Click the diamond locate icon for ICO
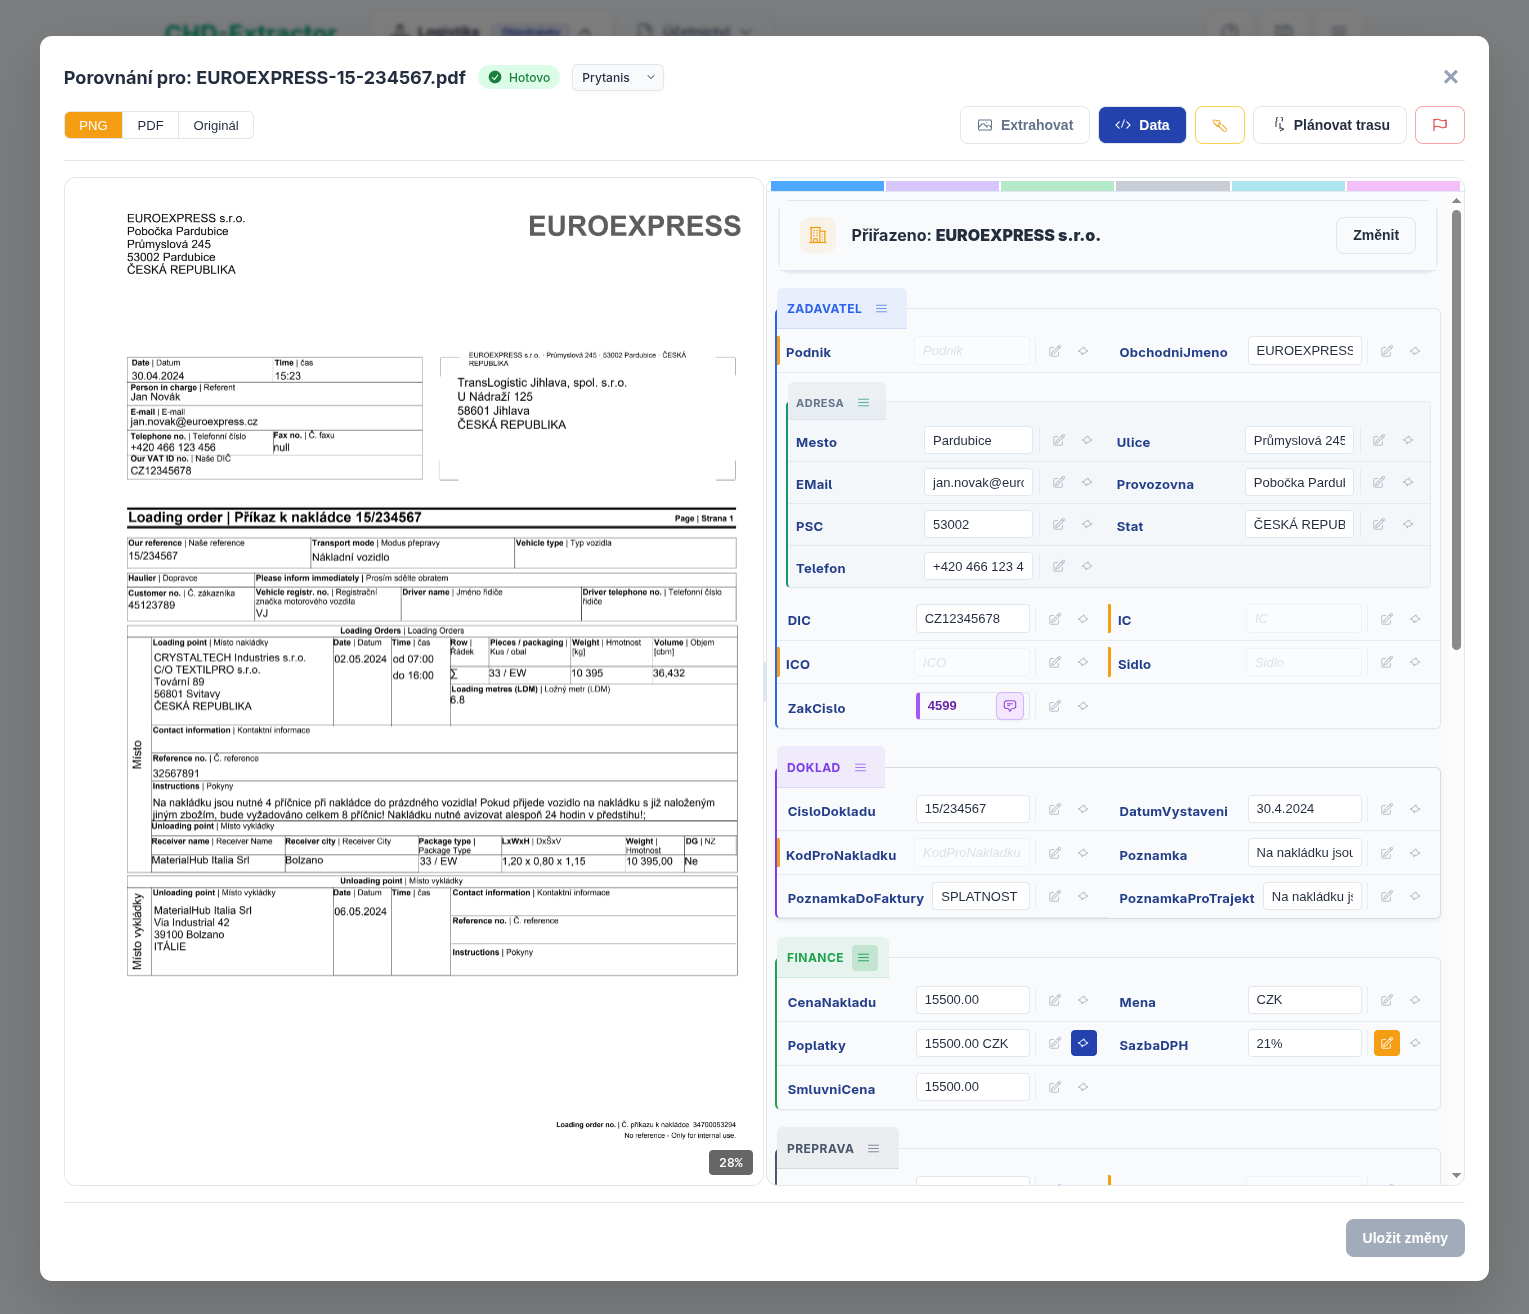This screenshot has height=1314, width=1529. pos(1083,662)
